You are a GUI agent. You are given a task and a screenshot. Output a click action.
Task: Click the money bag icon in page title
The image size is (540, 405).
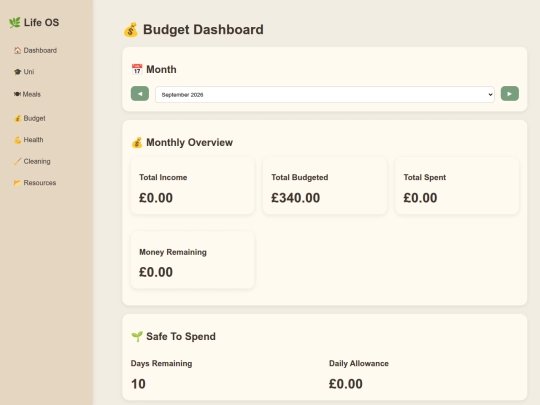[x=131, y=30]
